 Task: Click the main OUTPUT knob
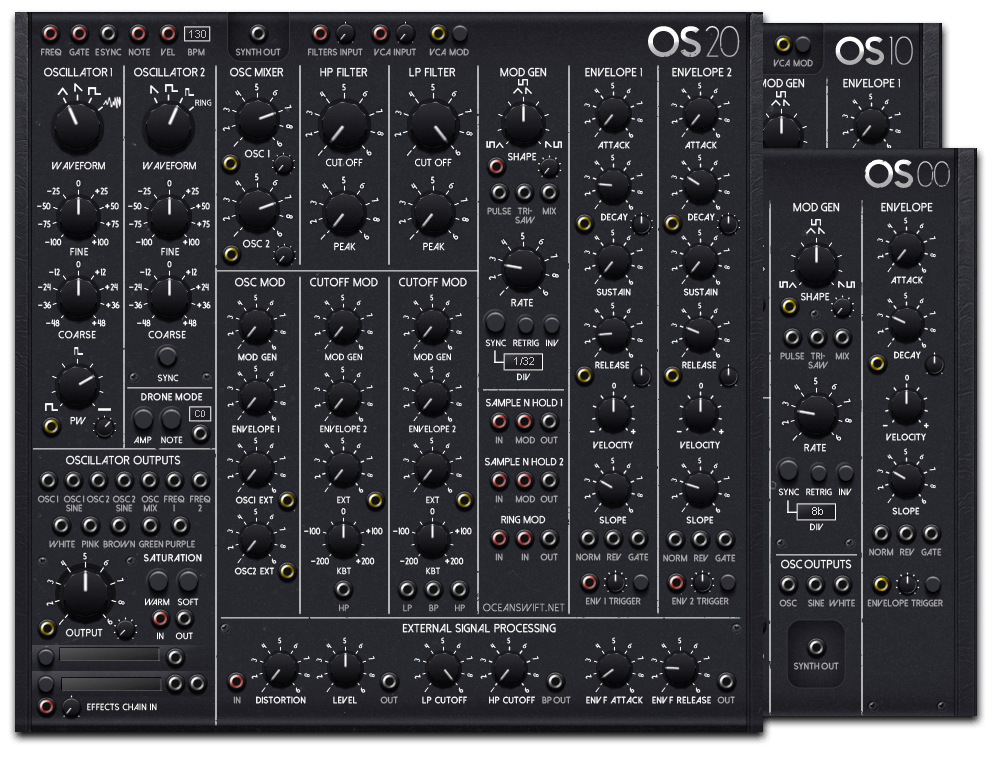click(x=85, y=594)
